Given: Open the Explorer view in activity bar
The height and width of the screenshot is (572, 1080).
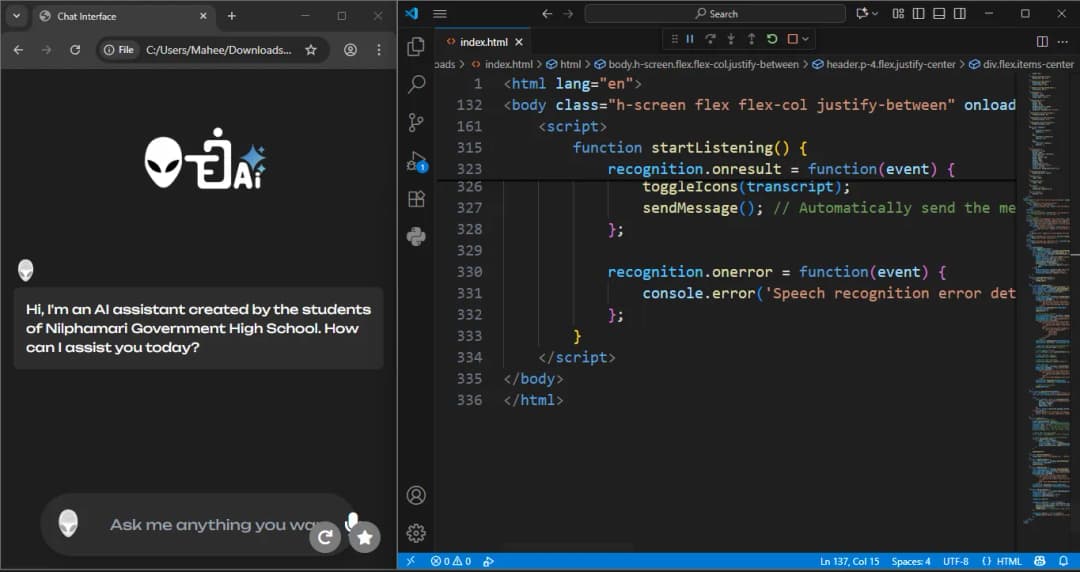Looking at the screenshot, I should pos(417,47).
